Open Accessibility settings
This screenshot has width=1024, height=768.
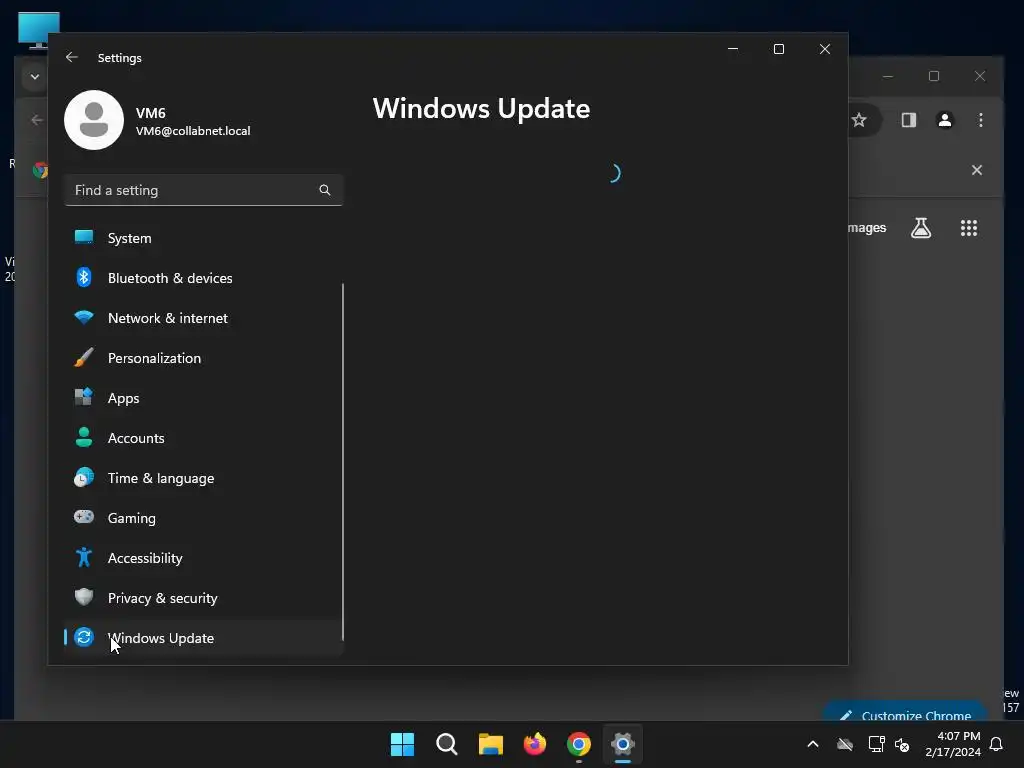tap(204, 558)
